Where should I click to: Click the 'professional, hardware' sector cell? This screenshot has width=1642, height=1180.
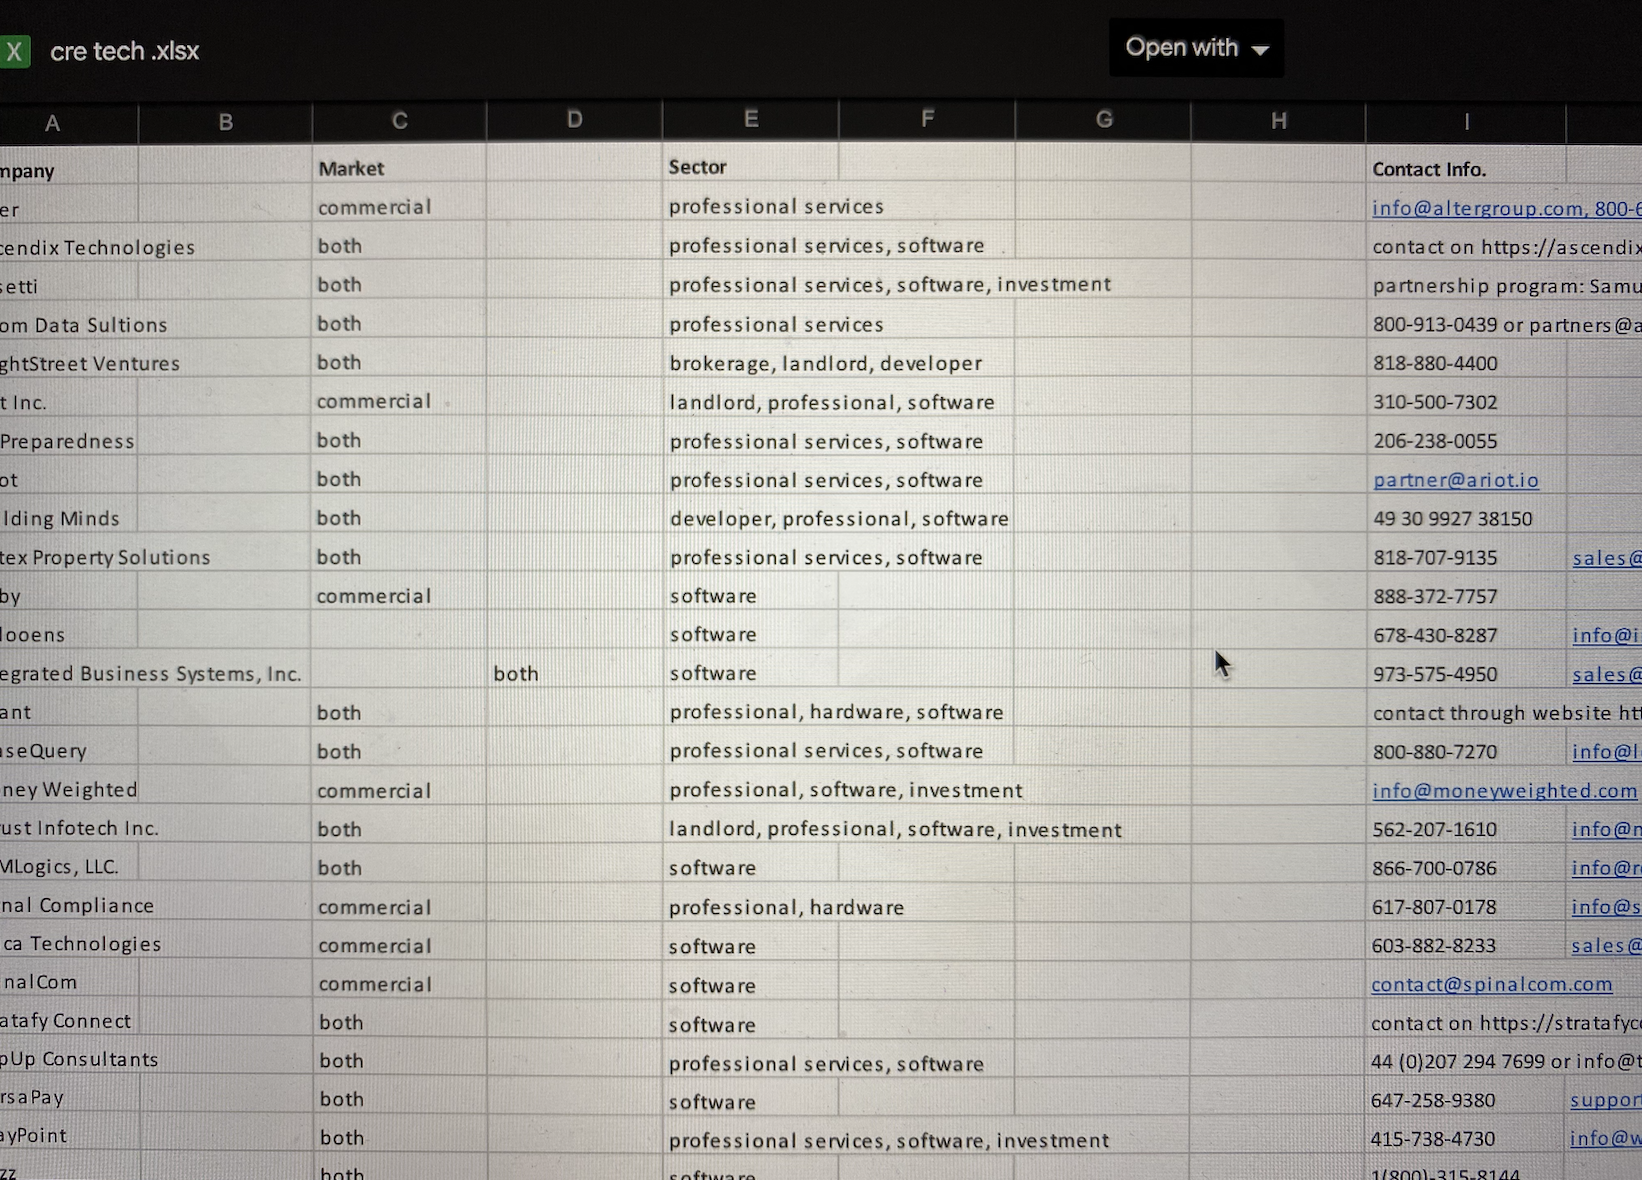[786, 907]
